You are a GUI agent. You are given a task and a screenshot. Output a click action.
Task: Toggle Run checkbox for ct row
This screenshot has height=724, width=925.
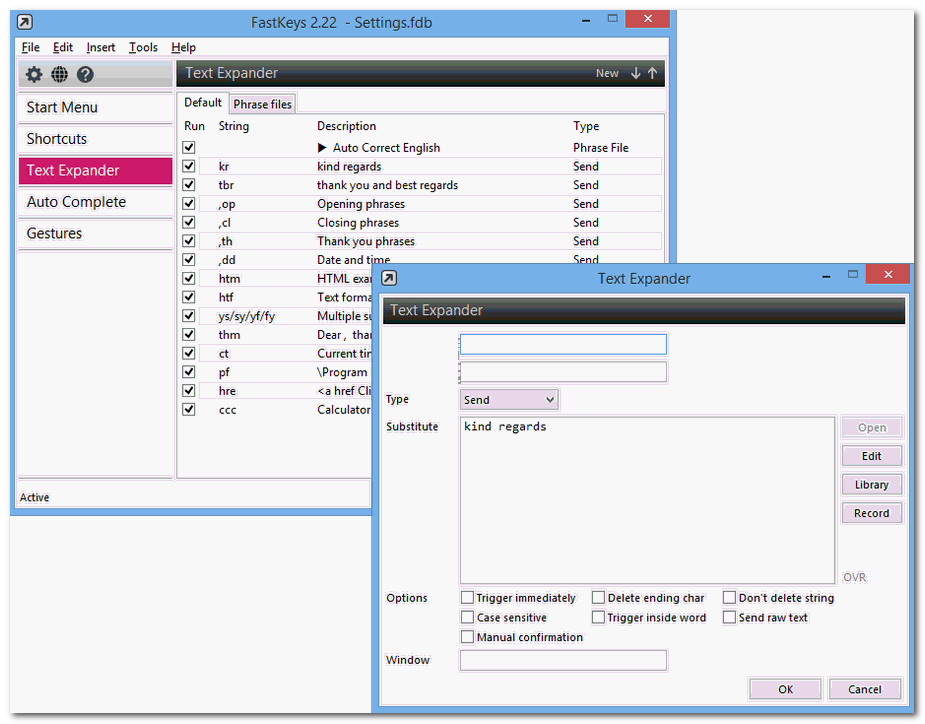[x=189, y=353]
